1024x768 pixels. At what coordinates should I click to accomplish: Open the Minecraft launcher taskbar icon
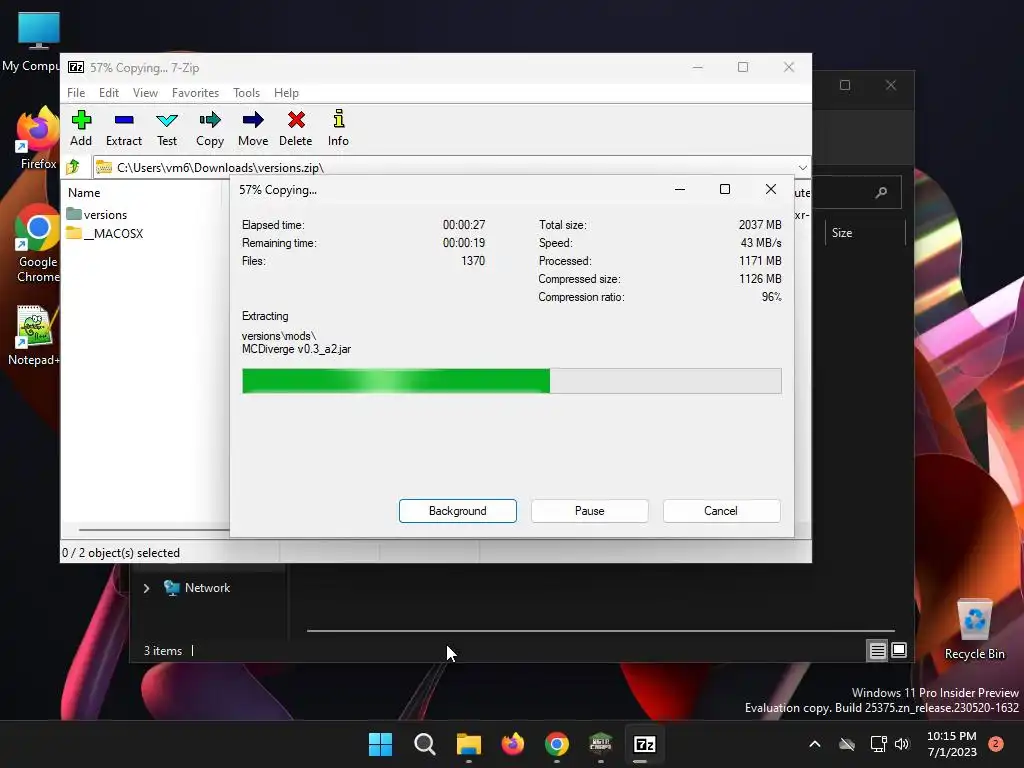tap(600, 744)
